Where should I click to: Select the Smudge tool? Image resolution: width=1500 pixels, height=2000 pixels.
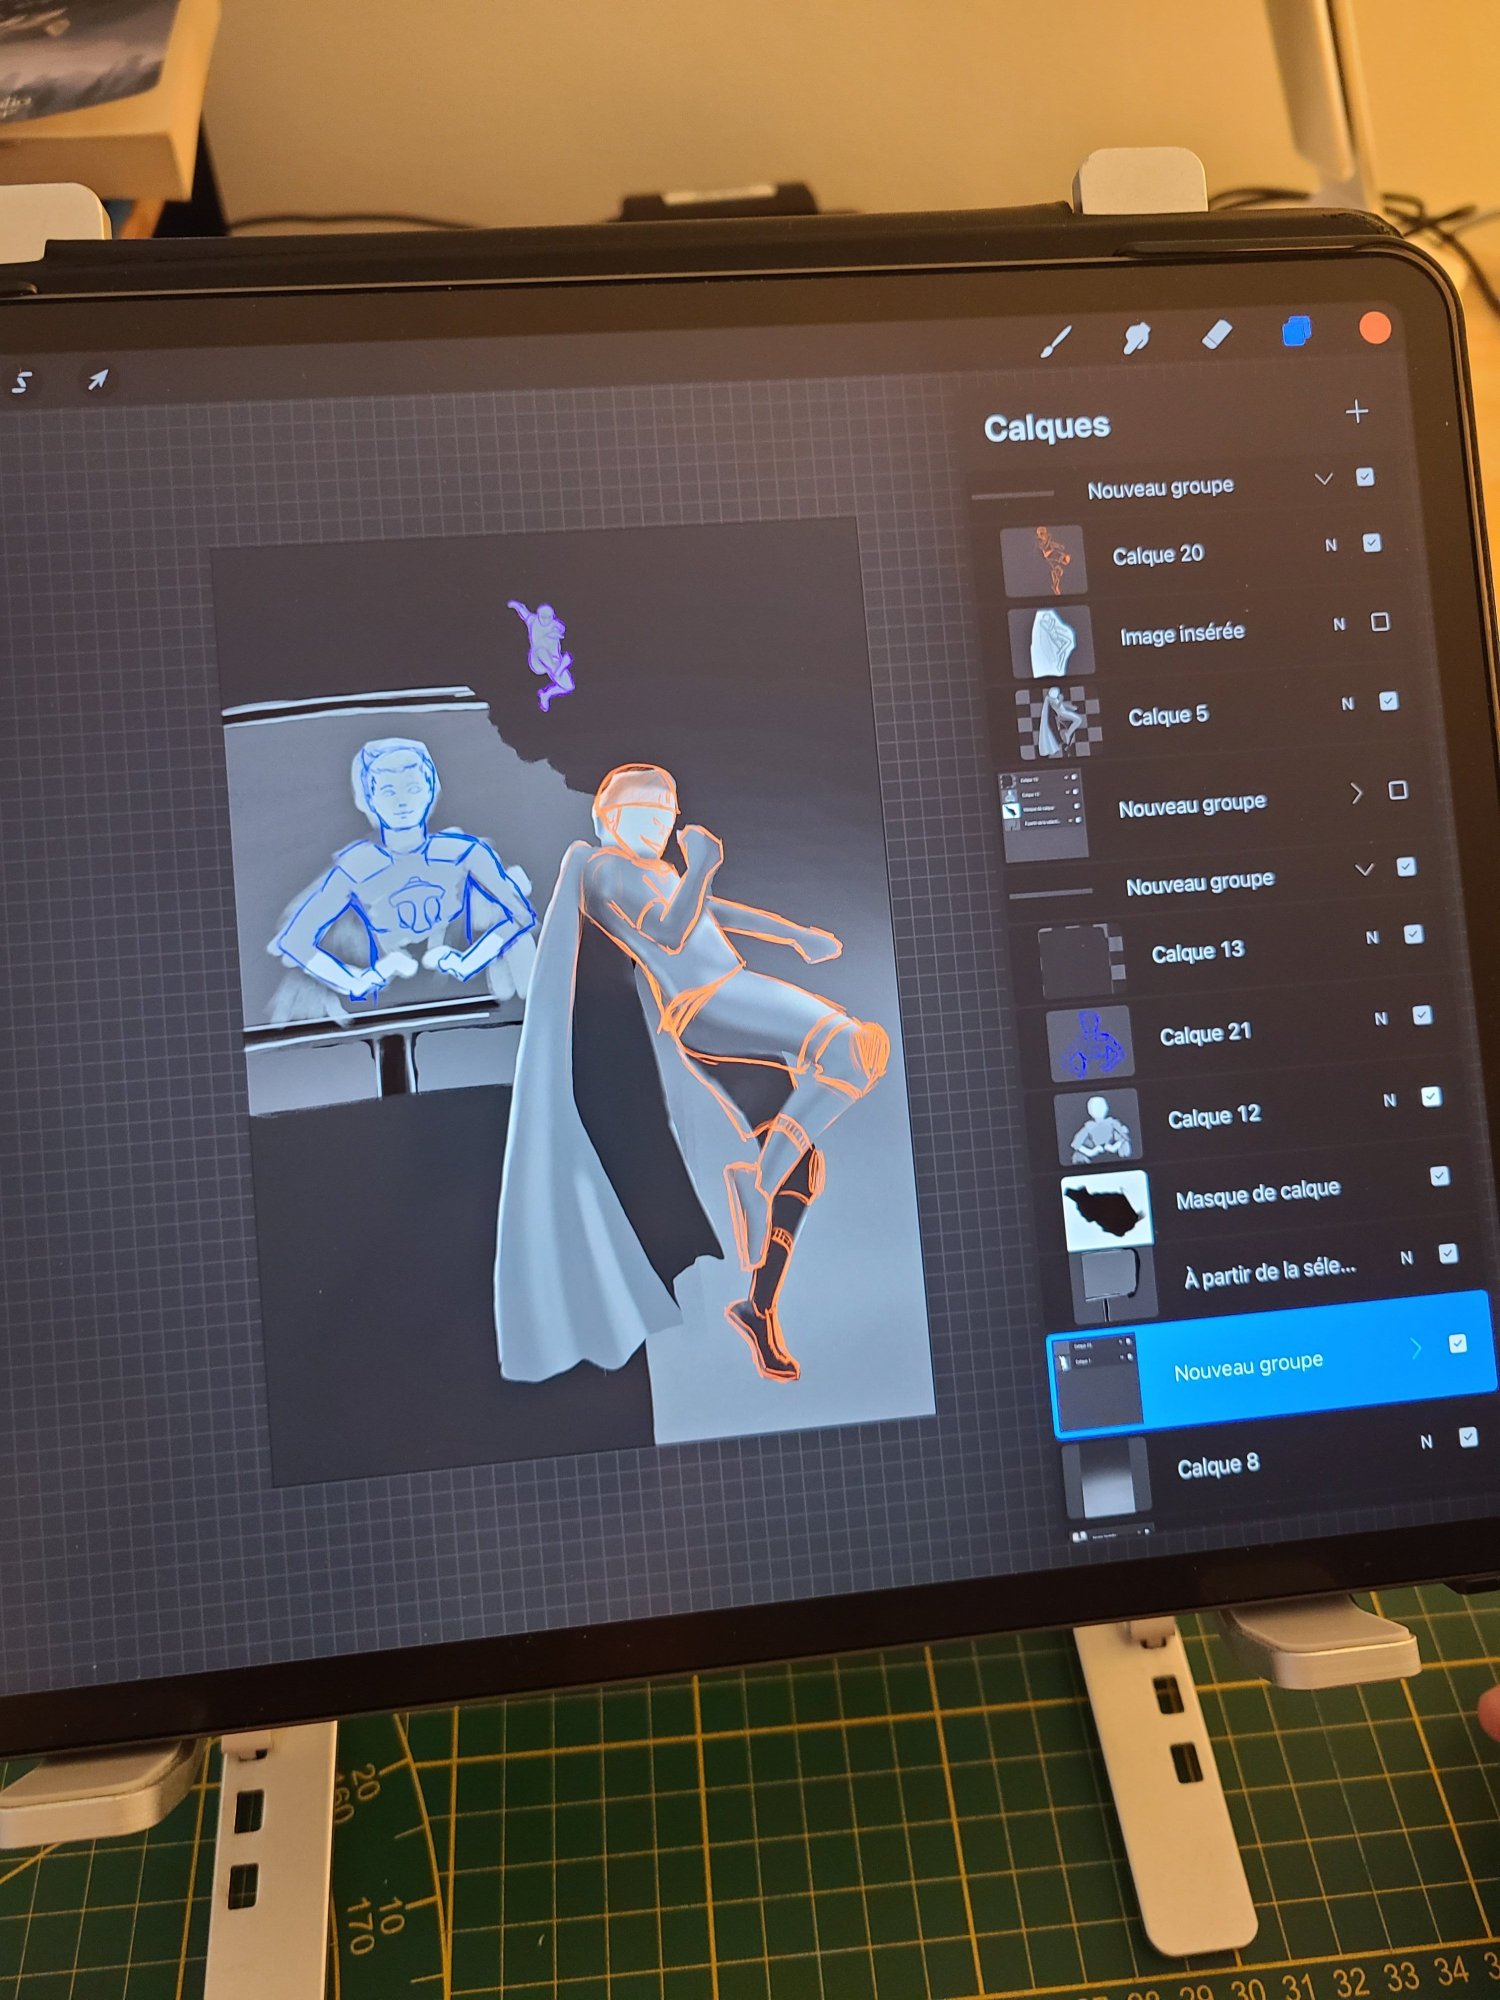[x=1136, y=338]
